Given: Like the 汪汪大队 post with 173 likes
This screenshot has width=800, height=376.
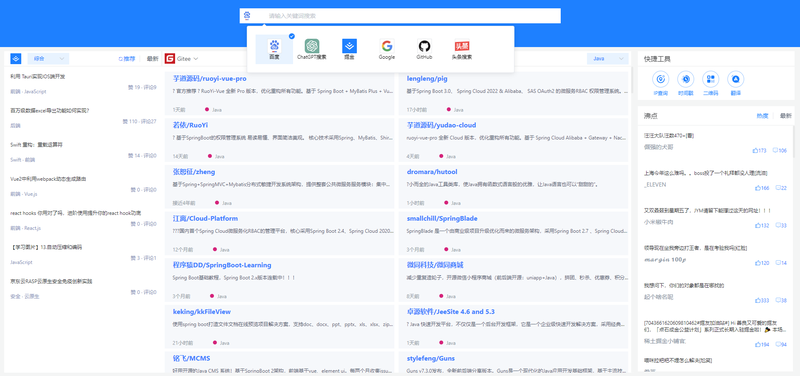Looking at the screenshot, I should [x=760, y=151].
